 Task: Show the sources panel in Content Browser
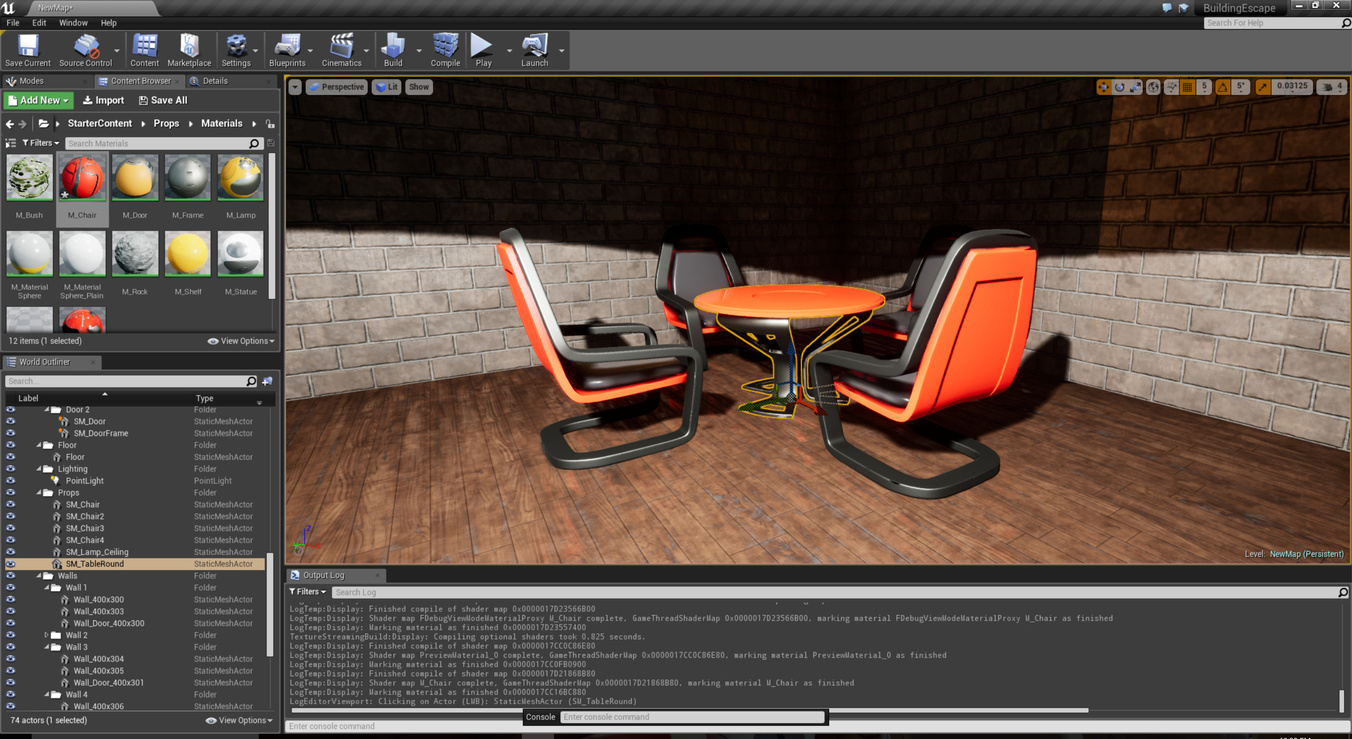11,143
